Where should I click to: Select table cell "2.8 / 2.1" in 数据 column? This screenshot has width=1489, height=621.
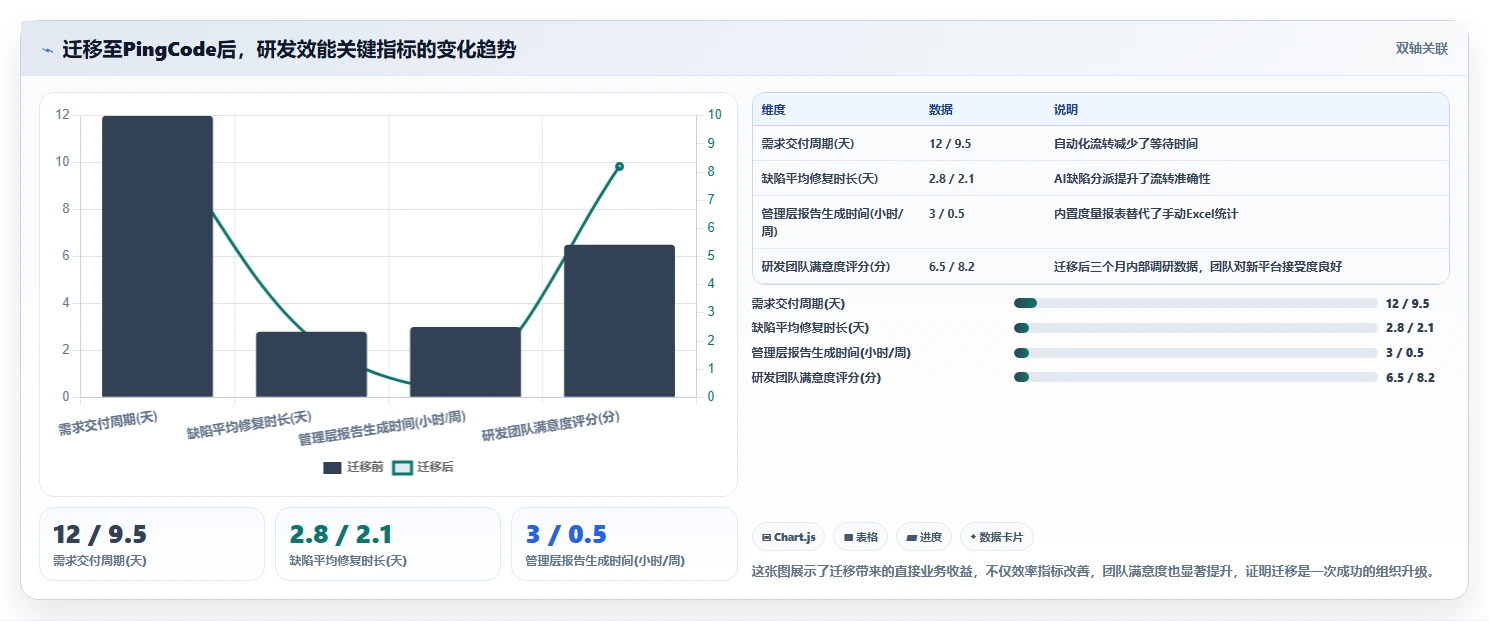pyautogui.click(x=952, y=179)
